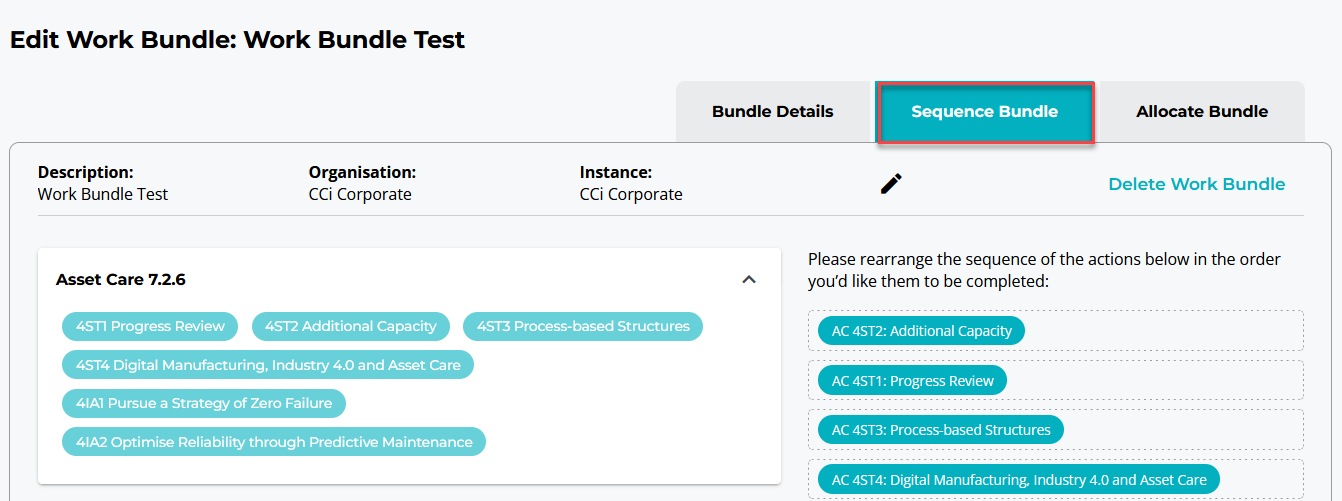
Task: Click the AC 4ST4: Digital Manufacturing sequence item
Action: [1018, 479]
